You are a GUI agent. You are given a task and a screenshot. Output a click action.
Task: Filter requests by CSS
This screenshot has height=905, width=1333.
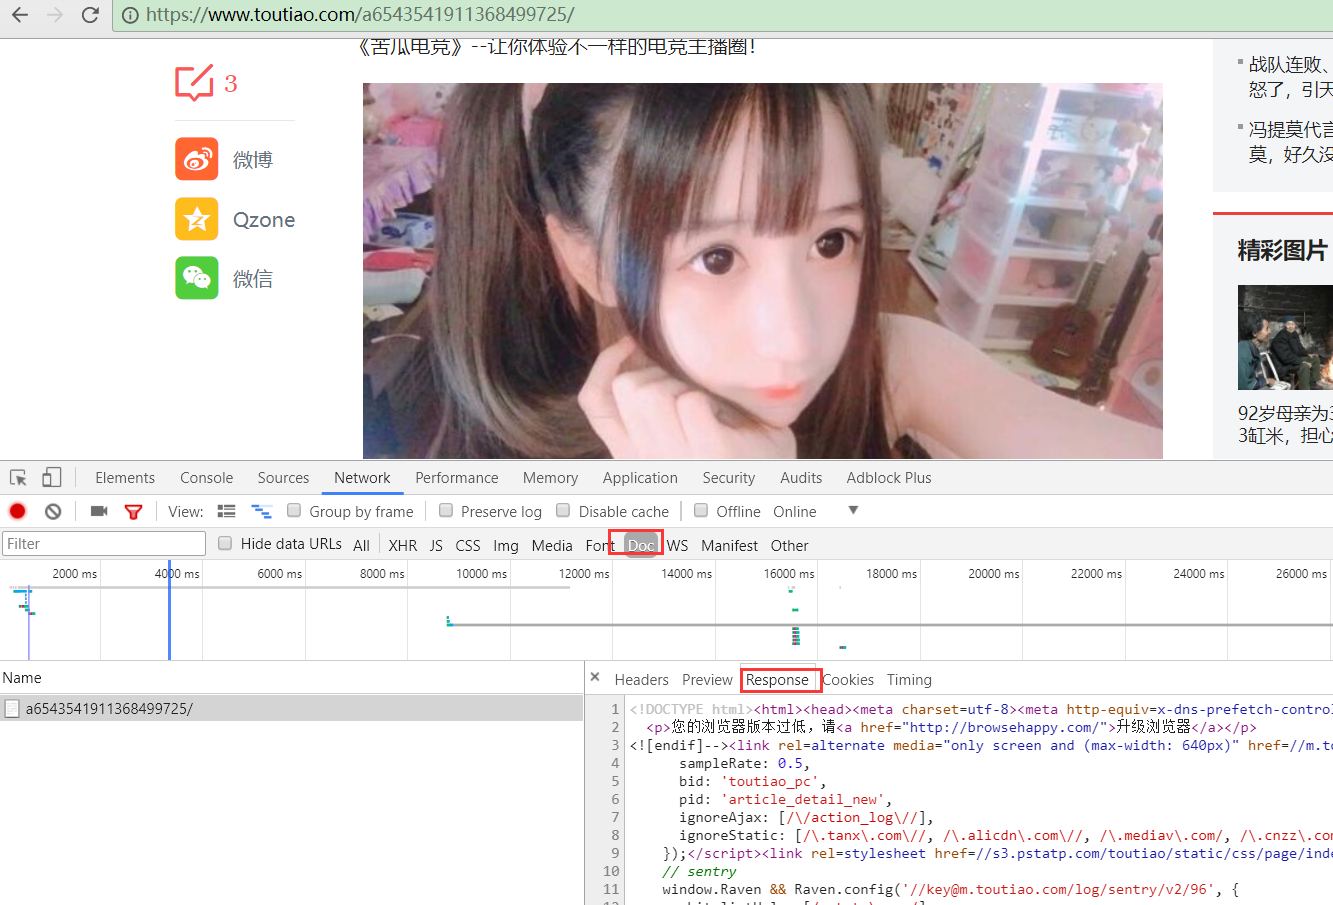click(468, 545)
